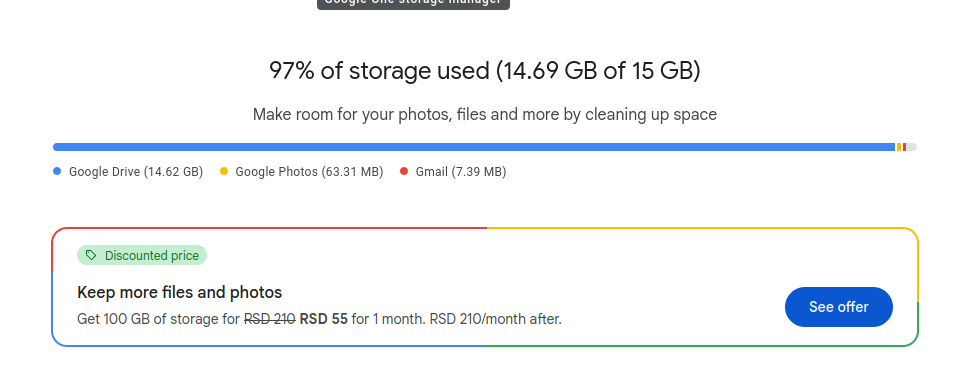Viewport: 971px width, 385px height.
Task: Click the price tag icon in Discounted chip
Action: point(91,255)
